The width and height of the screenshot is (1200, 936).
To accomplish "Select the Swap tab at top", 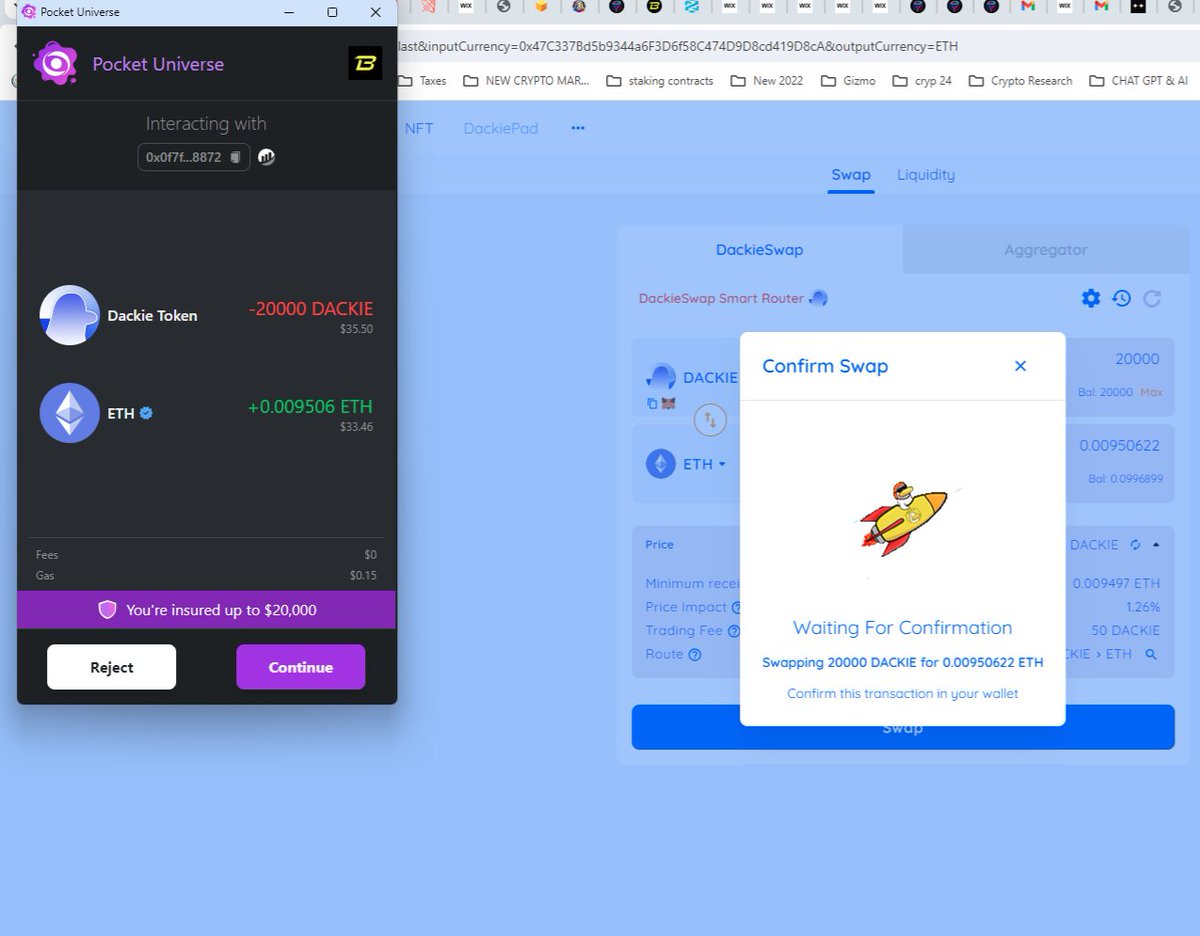I will [x=851, y=175].
